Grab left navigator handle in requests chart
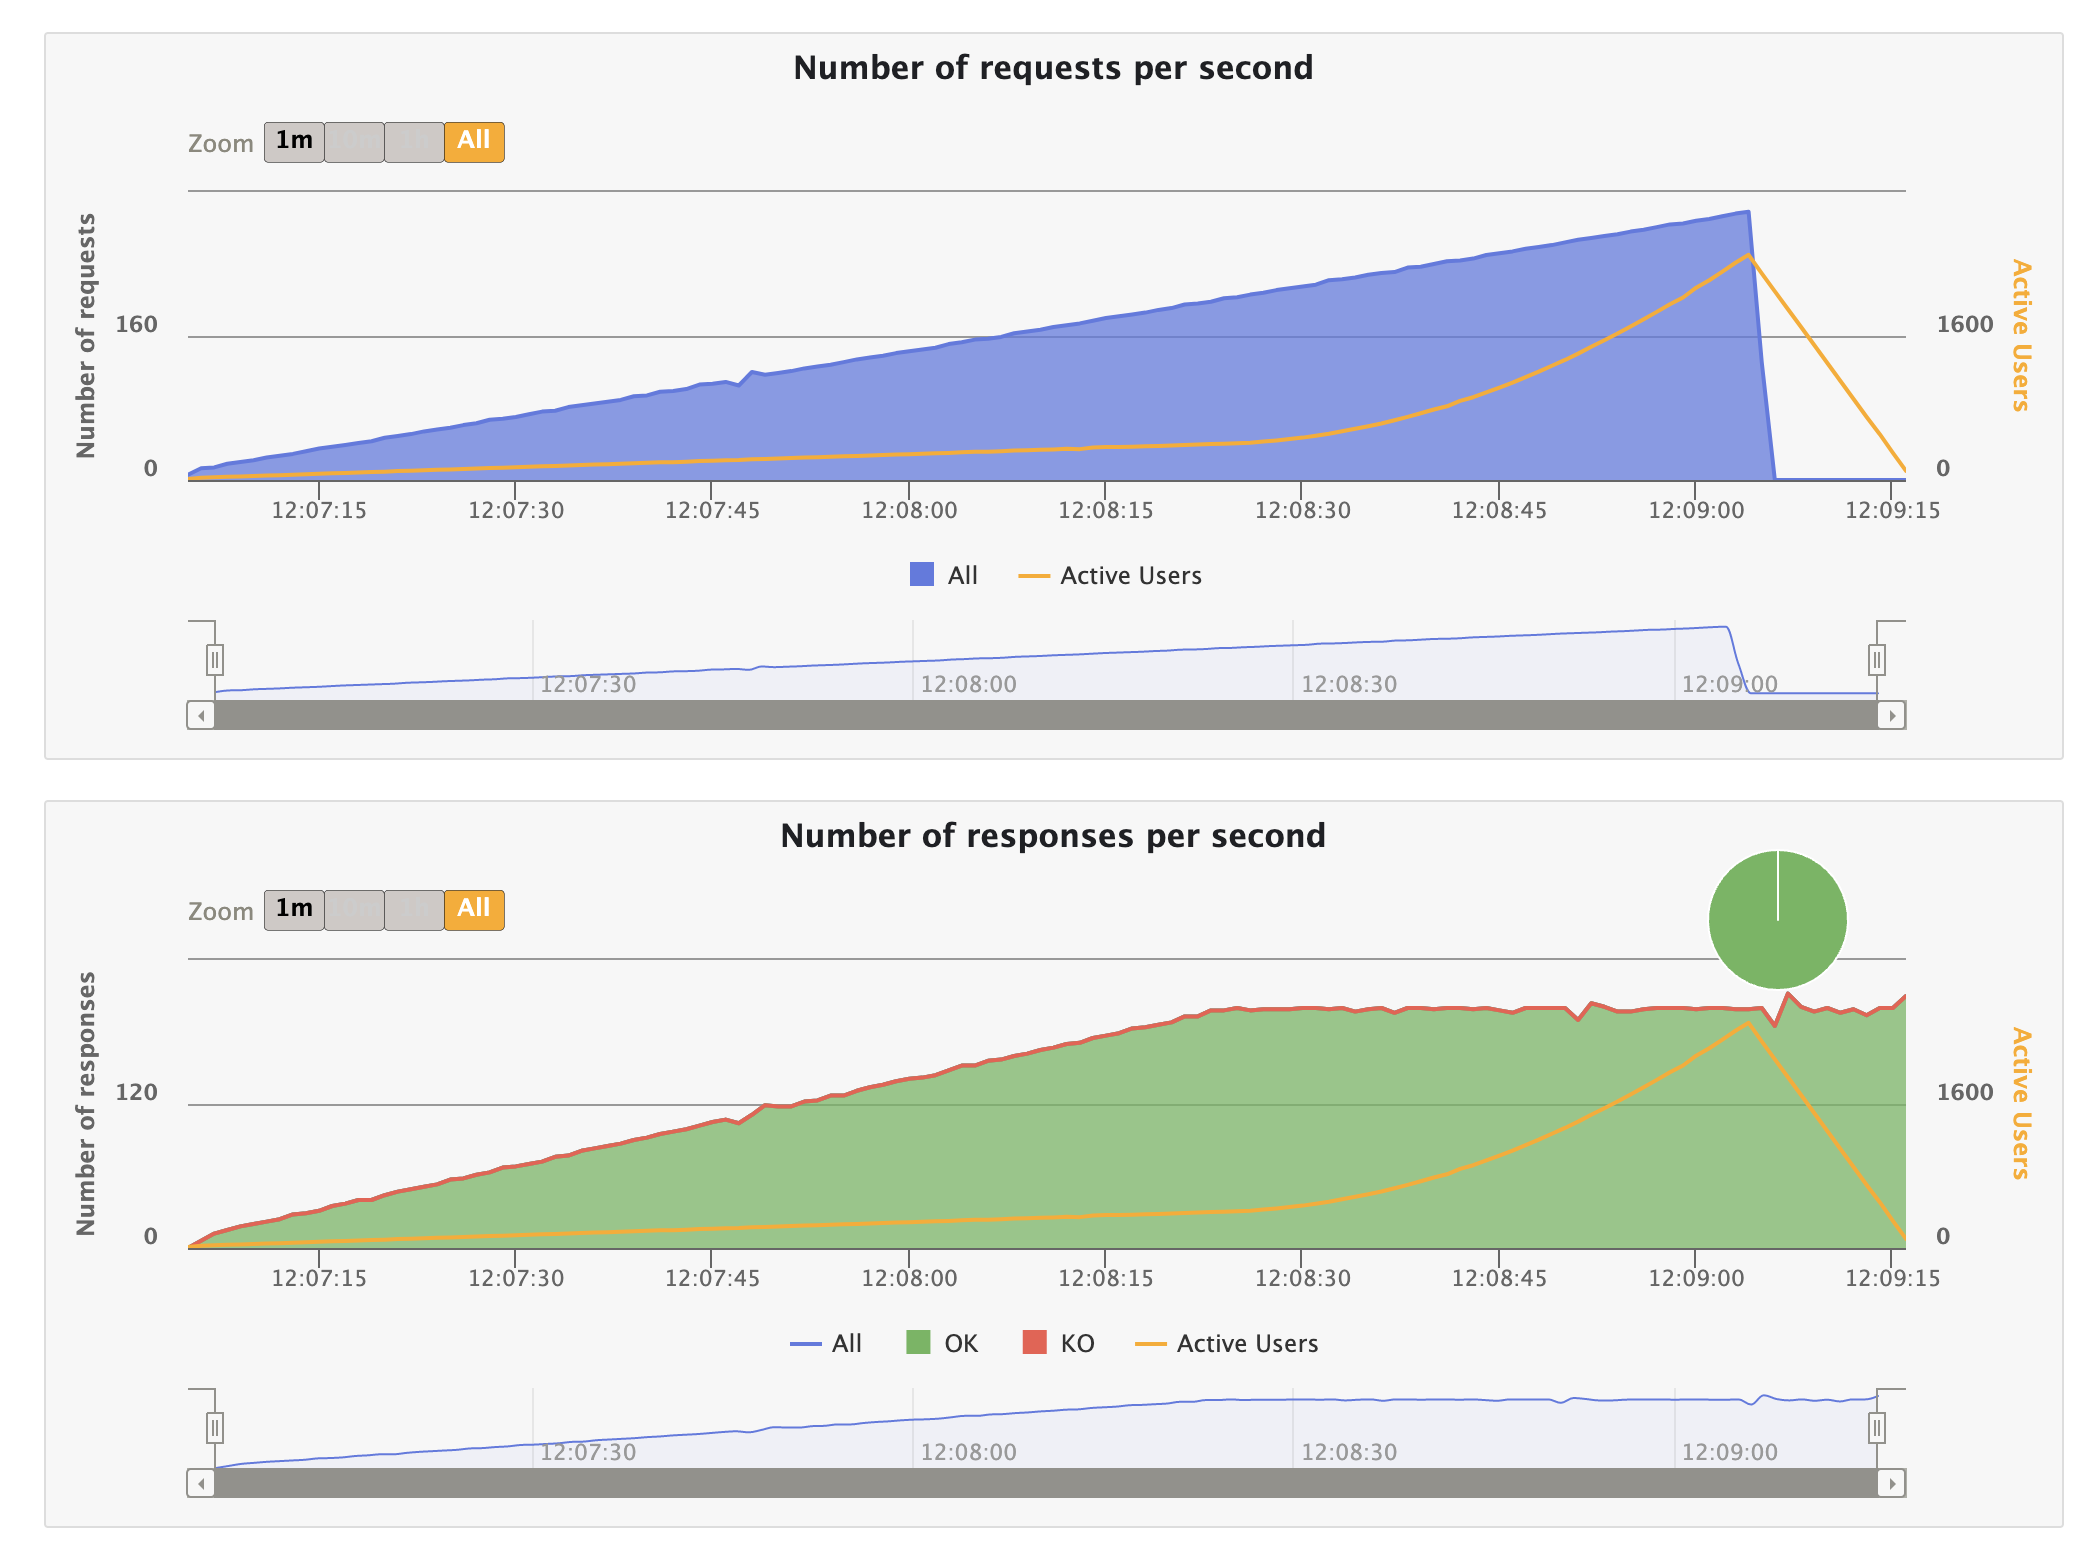This screenshot has width=2090, height=1552. (x=214, y=660)
